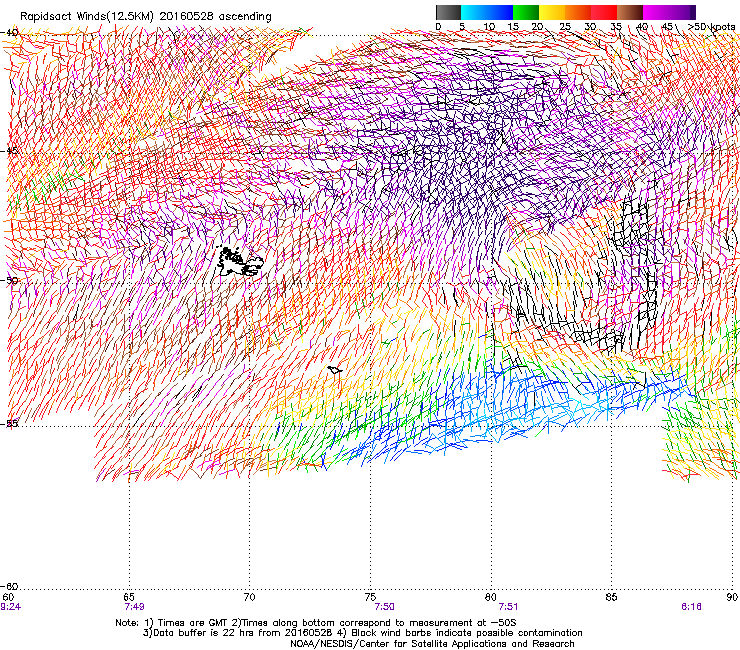Click the magenta 40-45 knots legend segment
This screenshot has height=650, width=740.
(656, 12)
